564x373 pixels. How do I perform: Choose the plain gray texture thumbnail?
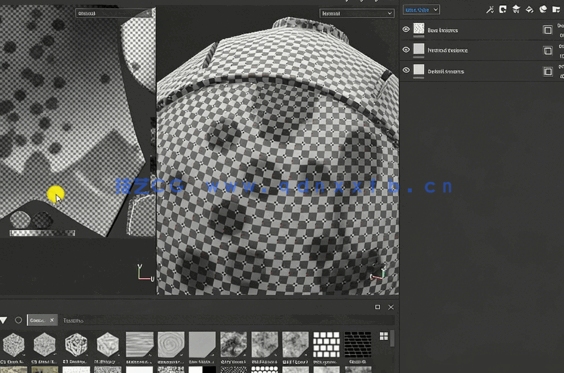202,345
